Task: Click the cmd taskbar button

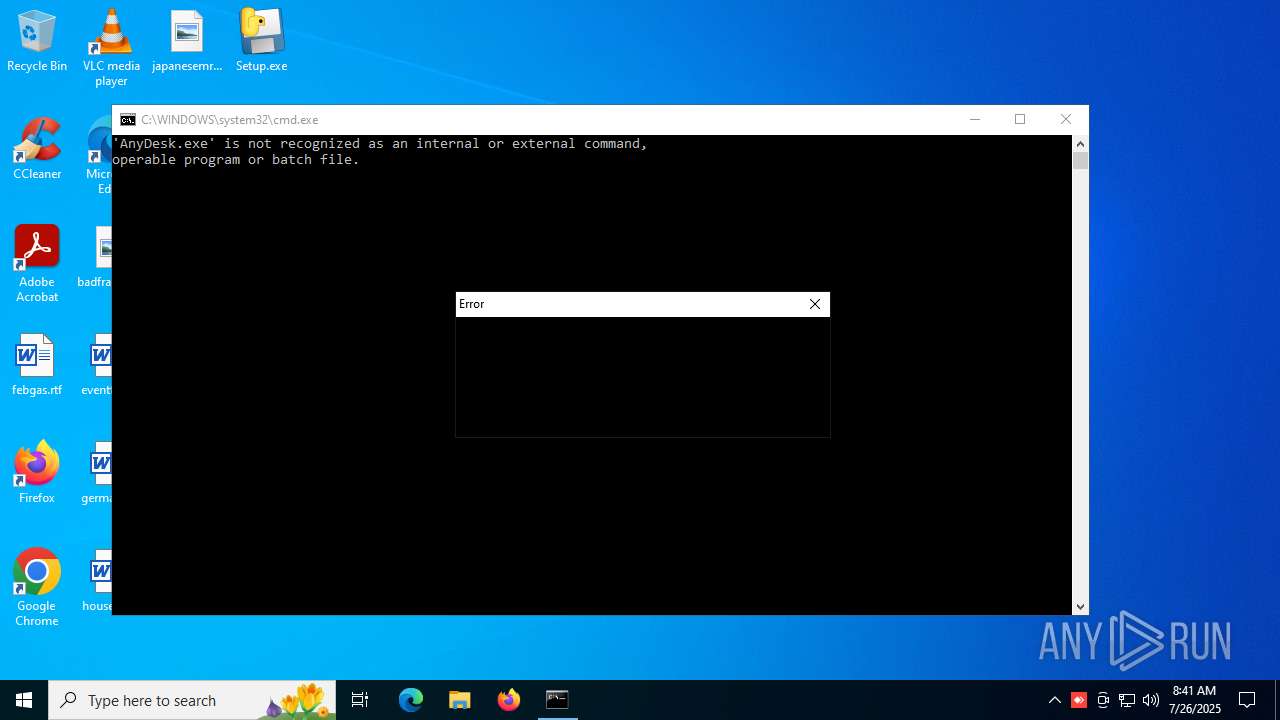Action: (557, 700)
